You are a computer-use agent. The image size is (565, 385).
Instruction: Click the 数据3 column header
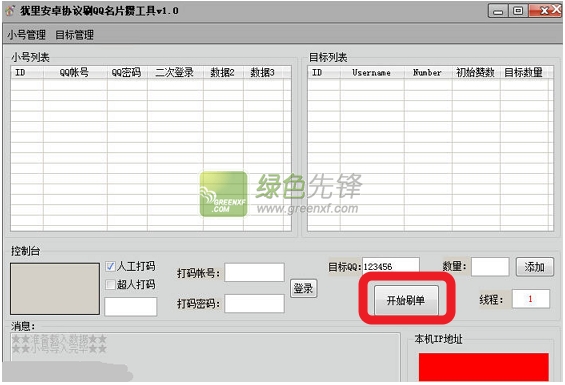tap(263, 72)
